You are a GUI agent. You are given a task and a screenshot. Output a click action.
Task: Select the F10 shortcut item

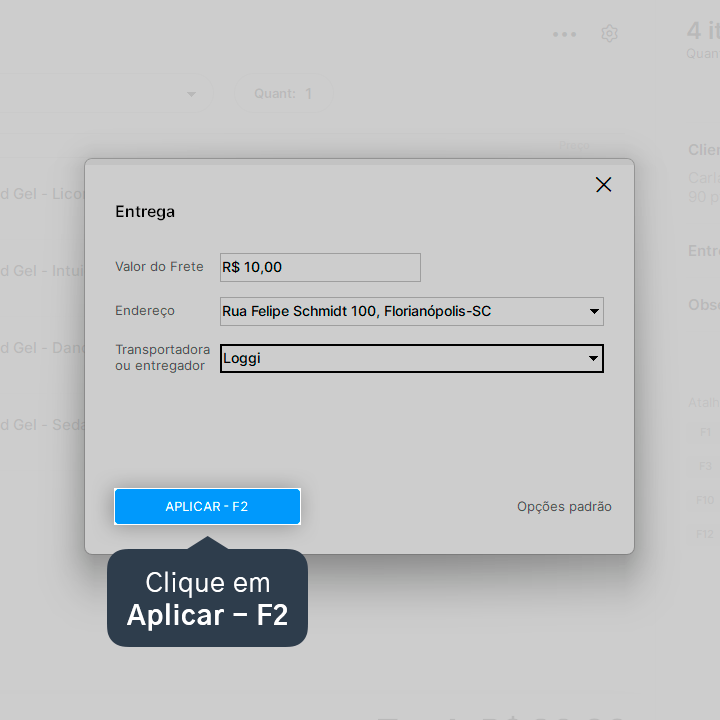(x=705, y=500)
